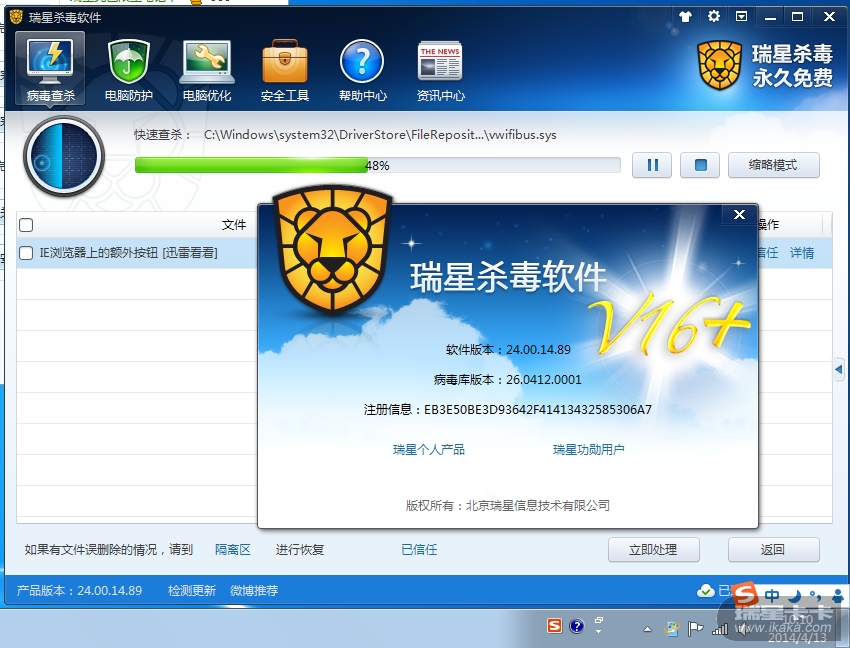Click the Rising lion logo at top right
850x648 pixels.
pos(719,66)
